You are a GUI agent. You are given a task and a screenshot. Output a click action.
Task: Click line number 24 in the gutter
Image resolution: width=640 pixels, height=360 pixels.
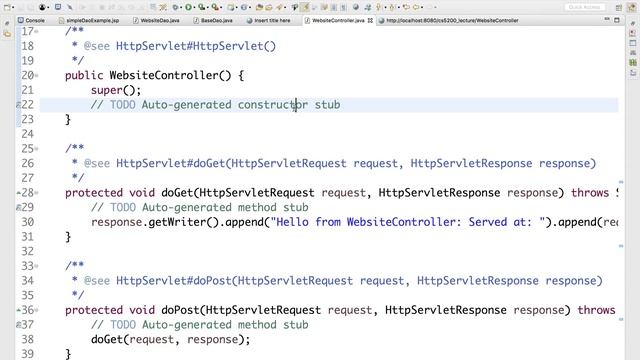[27, 134]
